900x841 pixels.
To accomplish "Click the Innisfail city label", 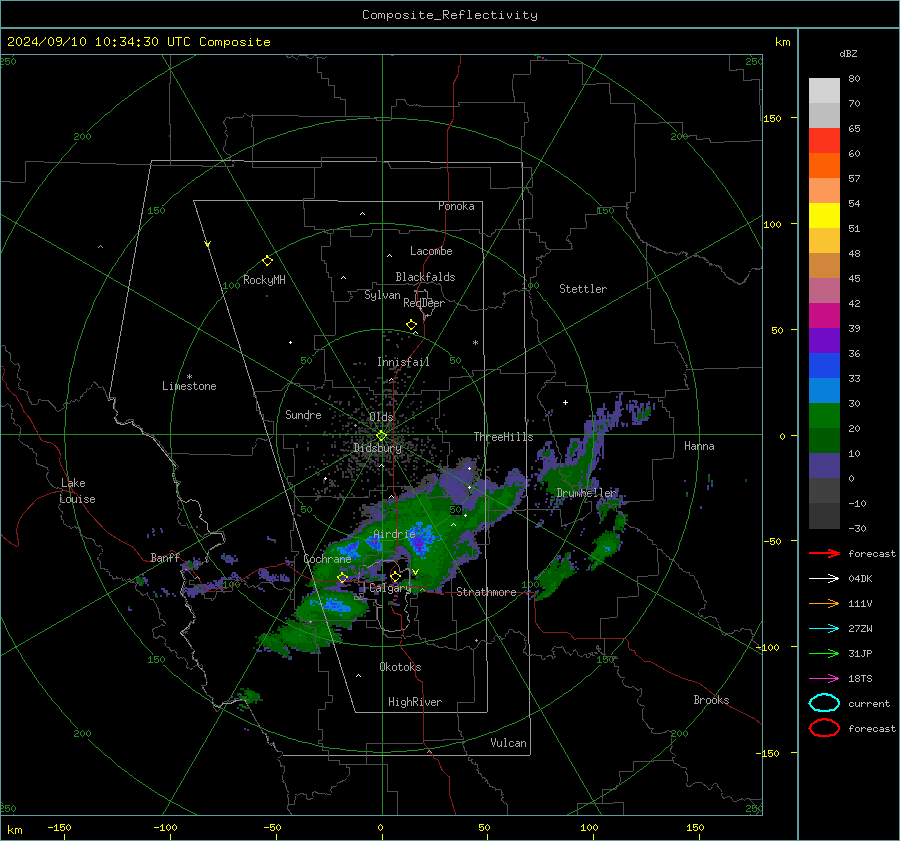I will 403,362.
